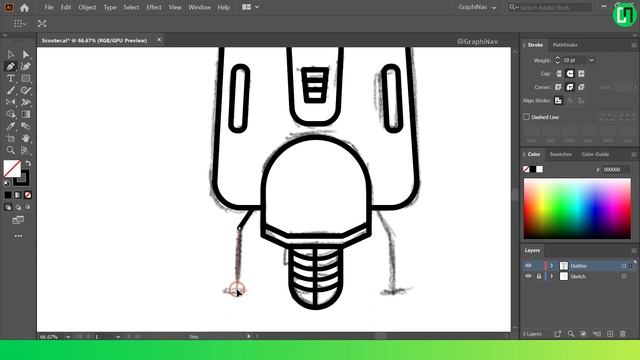Viewport: 640px width, 360px height.
Task: Set stroke corner to Miter Join
Action: click(559, 87)
